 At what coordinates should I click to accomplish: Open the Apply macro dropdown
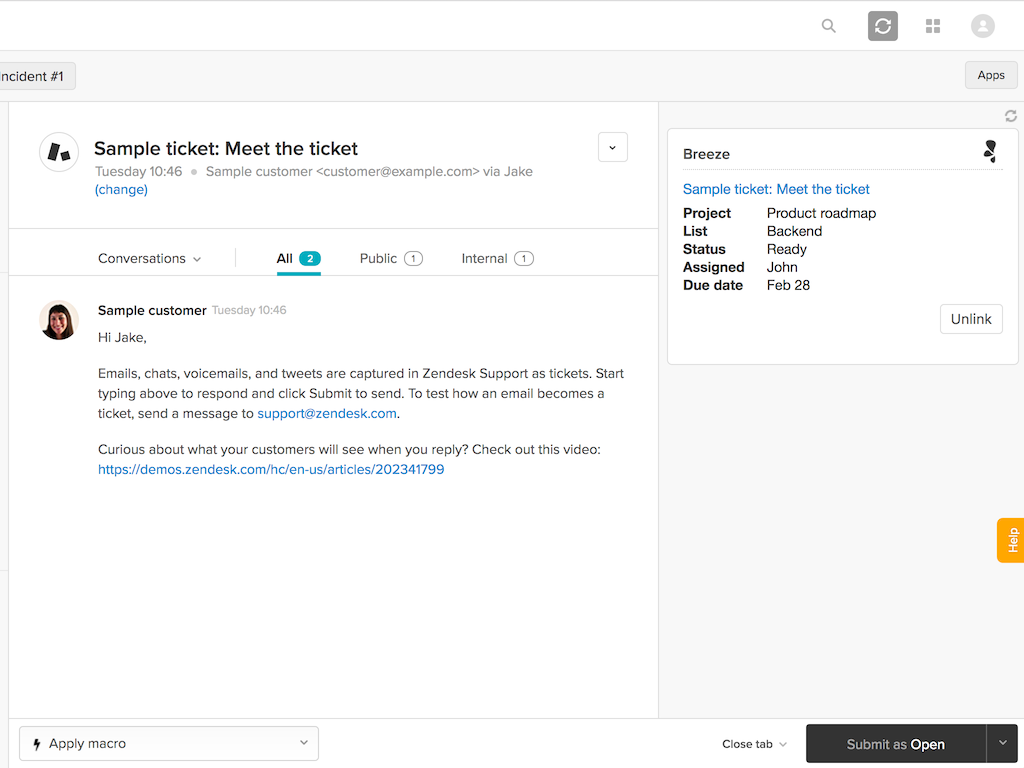[x=168, y=743]
